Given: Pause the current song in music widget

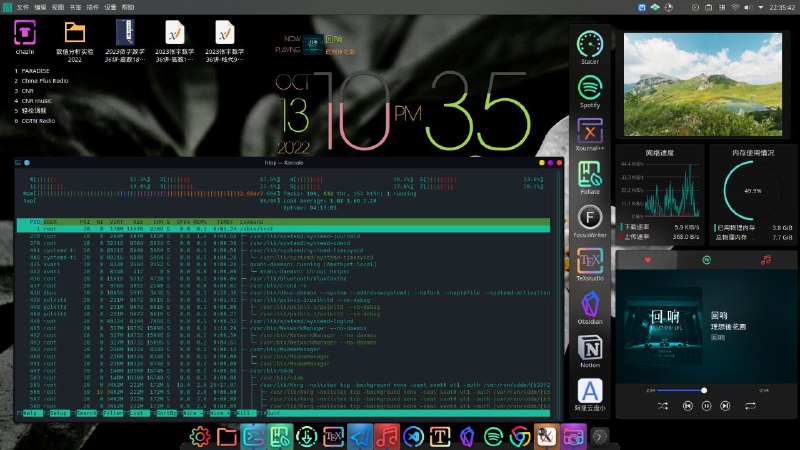Looking at the screenshot, I should [x=707, y=406].
